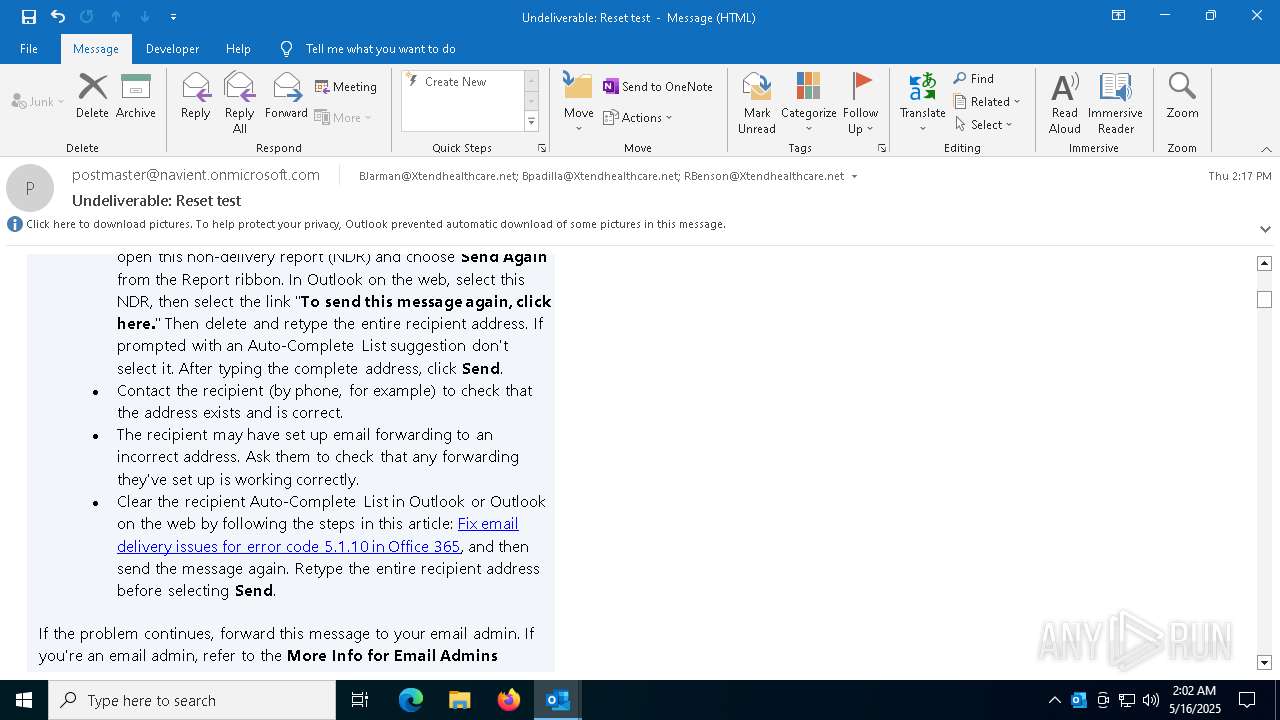Click the message scrollbar up arrow
Image resolution: width=1280 pixels, height=720 pixels.
click(x=1264, y=263)
